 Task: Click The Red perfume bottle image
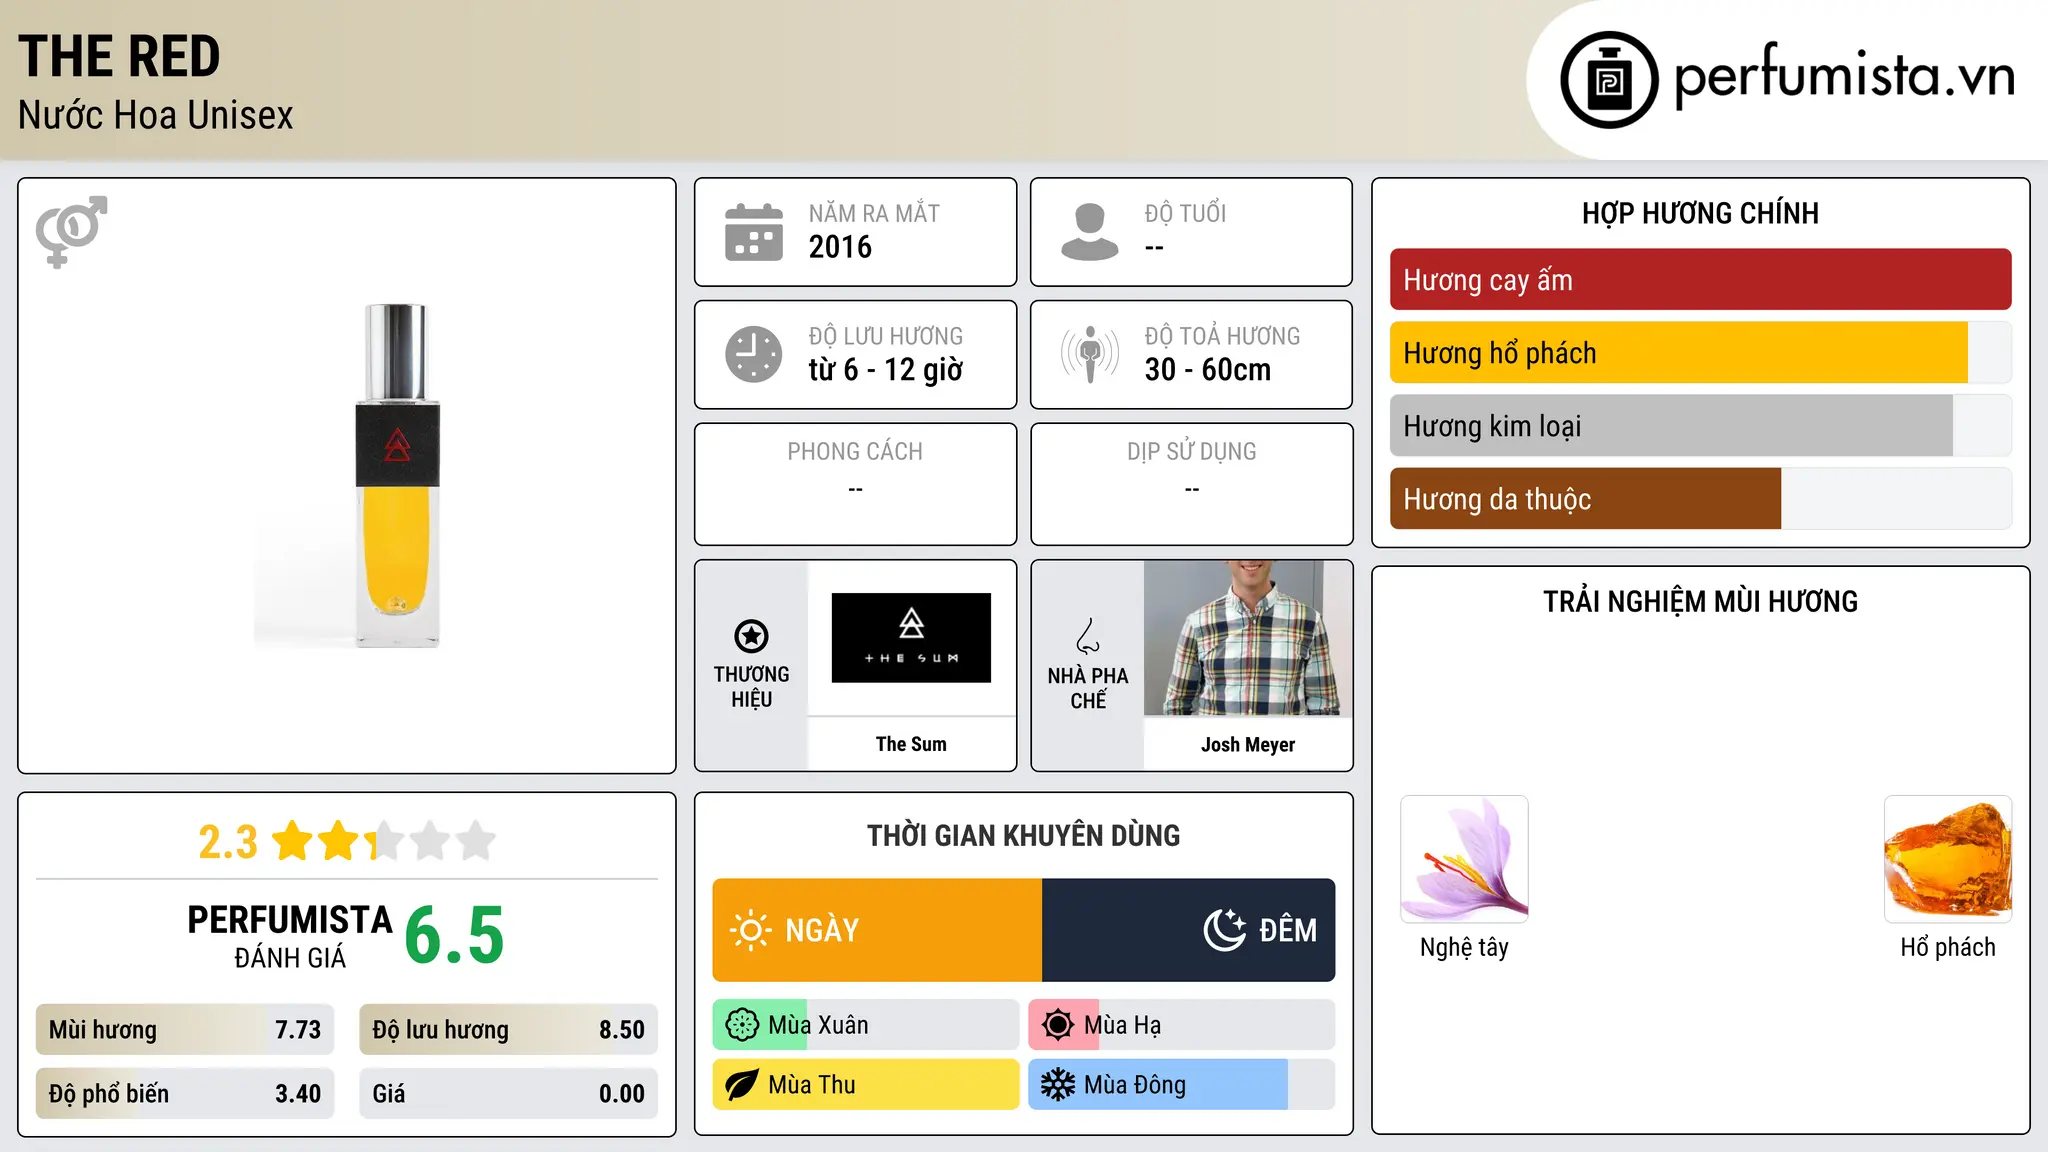[x=397, y=476]
